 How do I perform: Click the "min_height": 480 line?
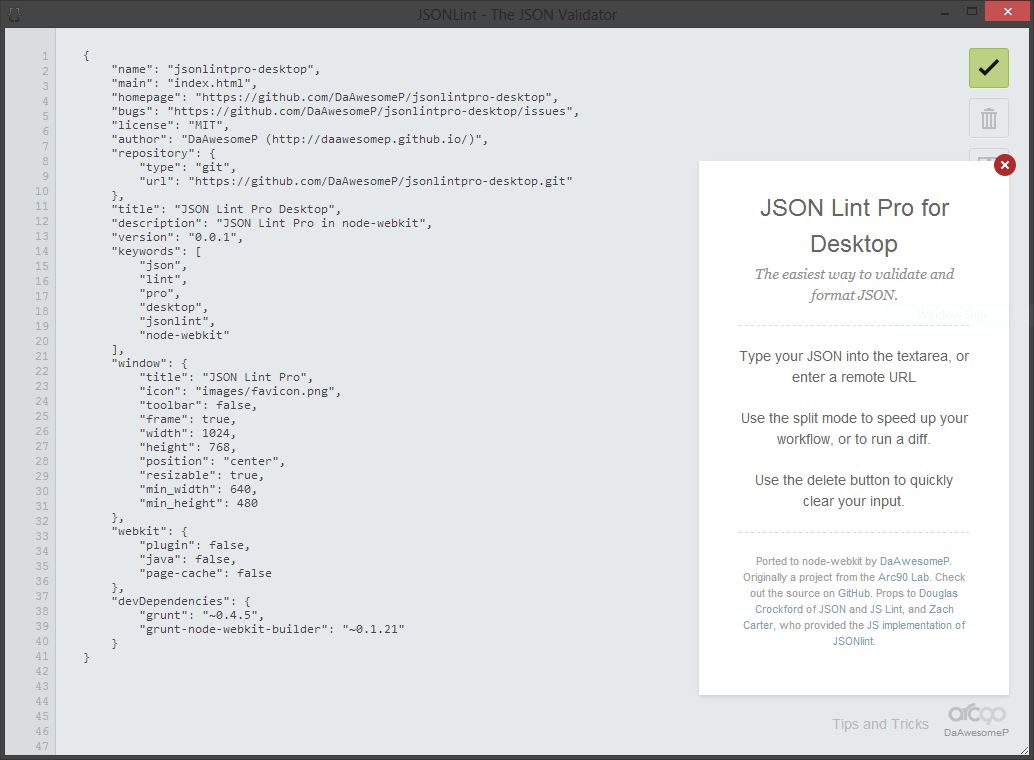(x=198, y=503)
